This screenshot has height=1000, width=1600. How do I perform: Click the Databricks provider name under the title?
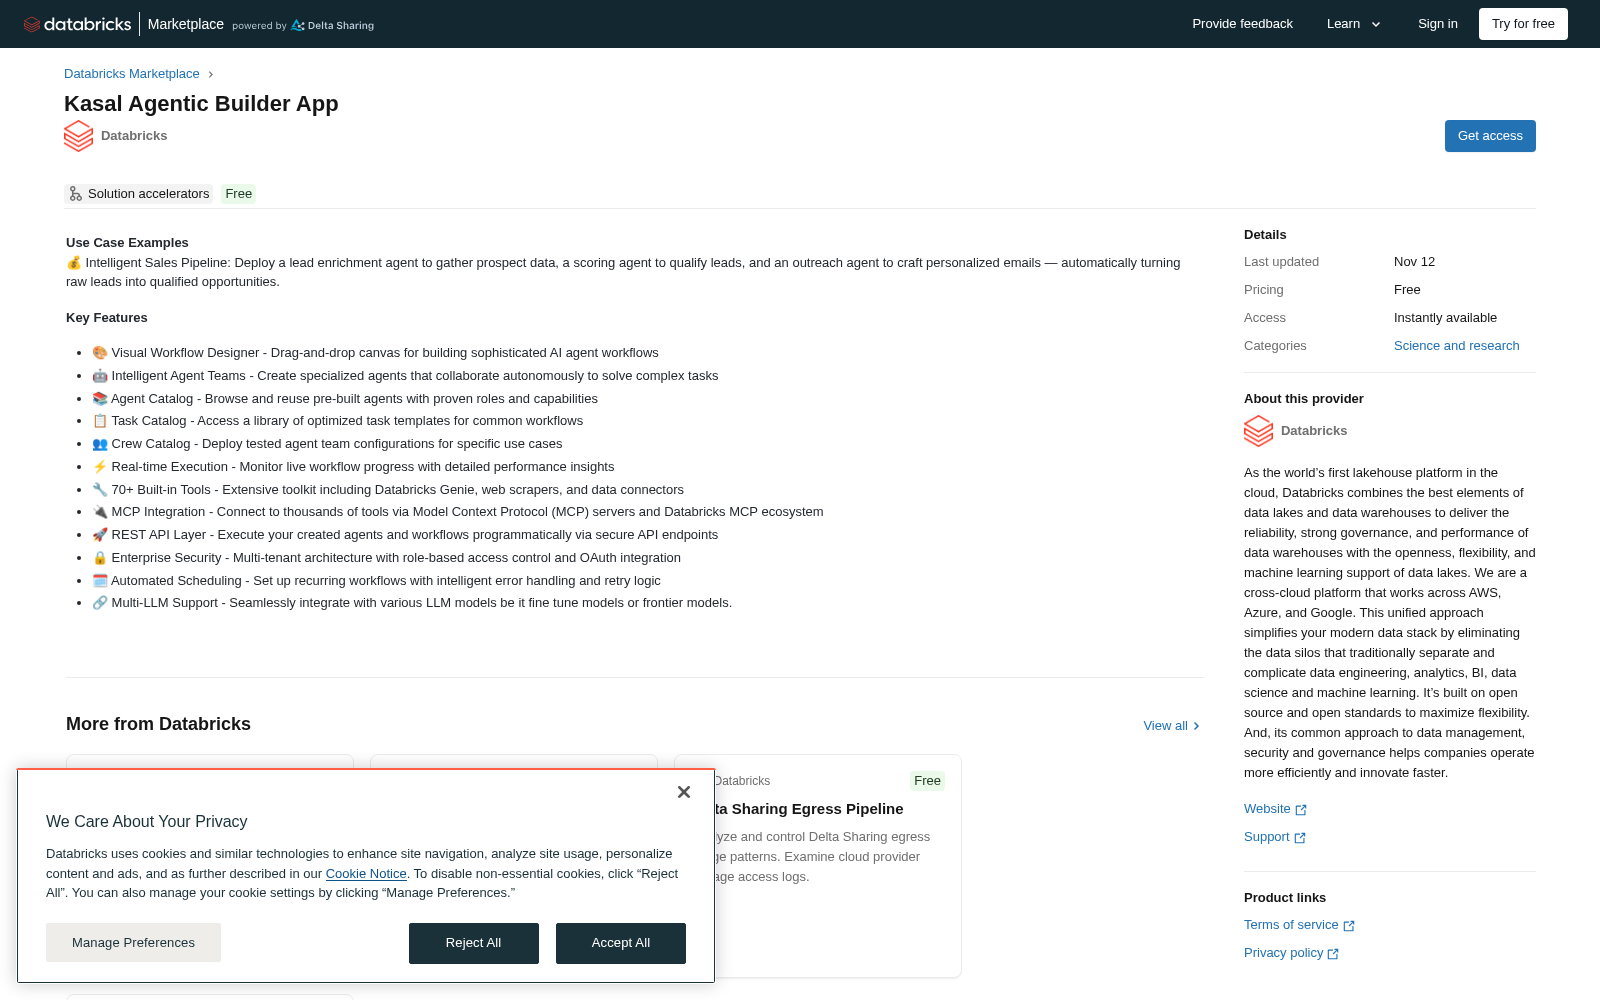click(134, 136)
